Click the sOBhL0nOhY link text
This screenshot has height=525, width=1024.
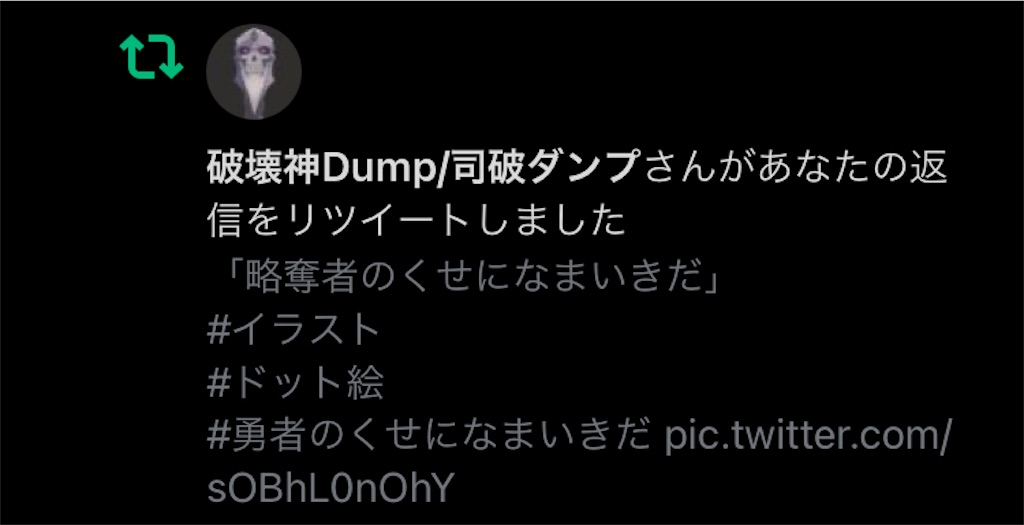[330, 490]
